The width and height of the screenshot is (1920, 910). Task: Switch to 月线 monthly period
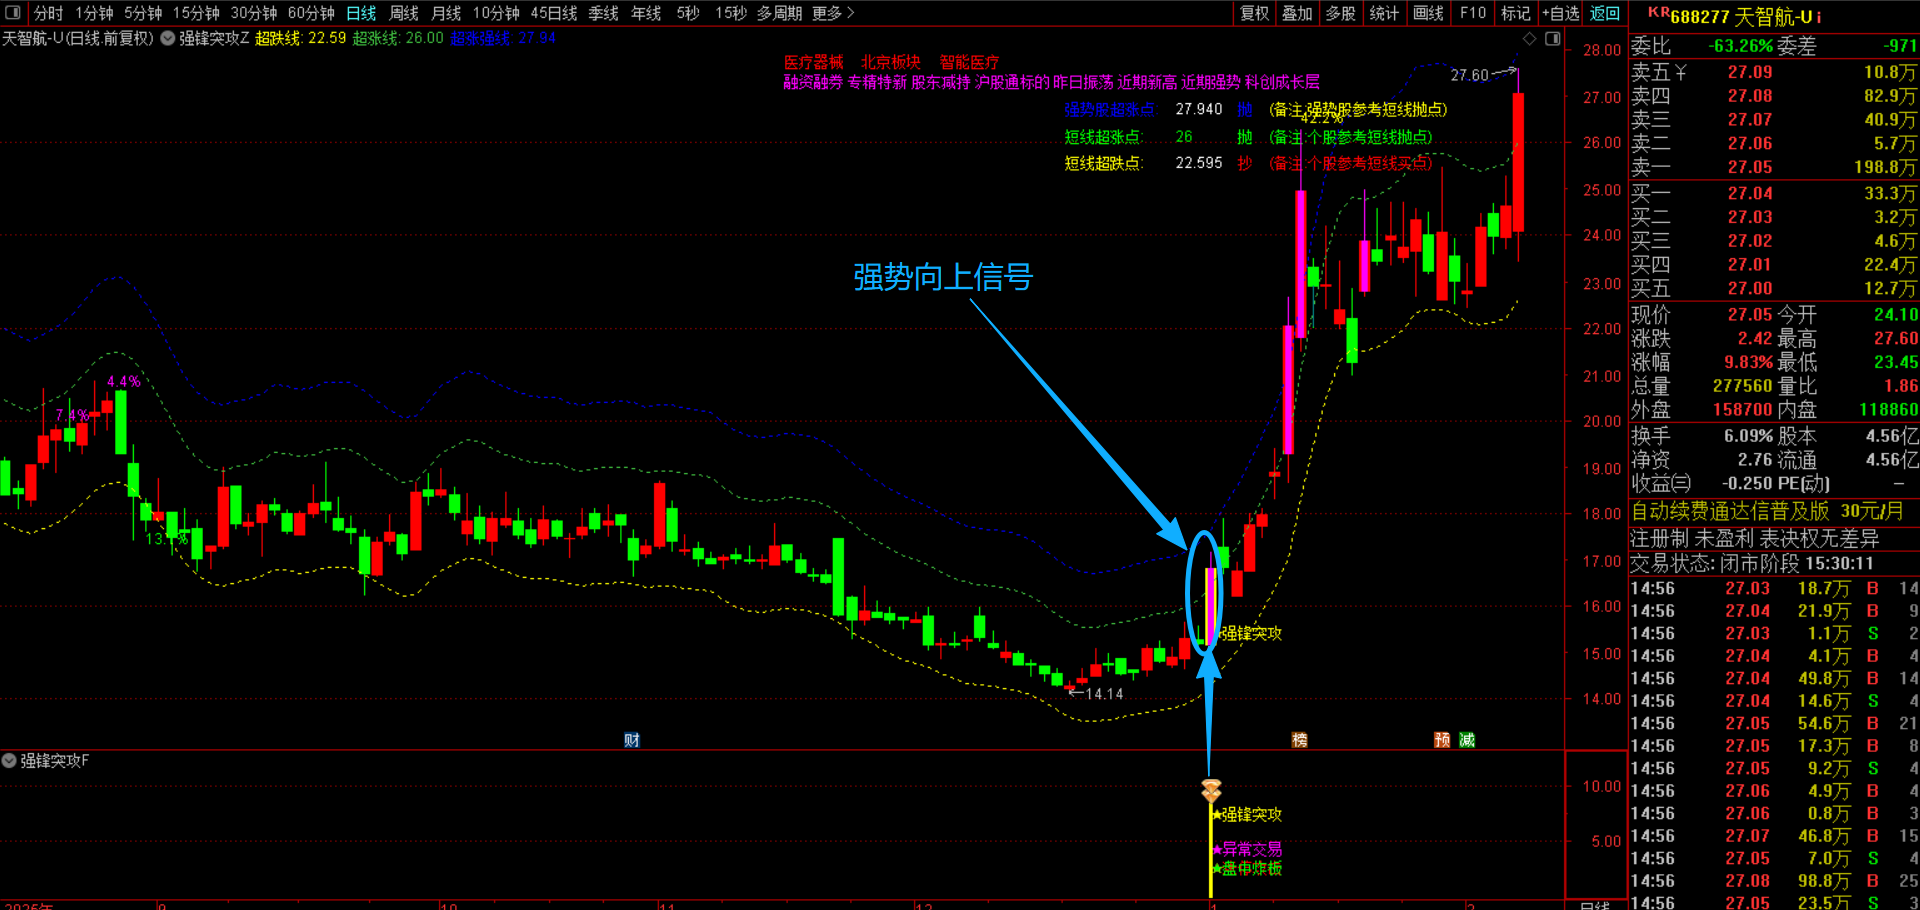click(446, 13)
